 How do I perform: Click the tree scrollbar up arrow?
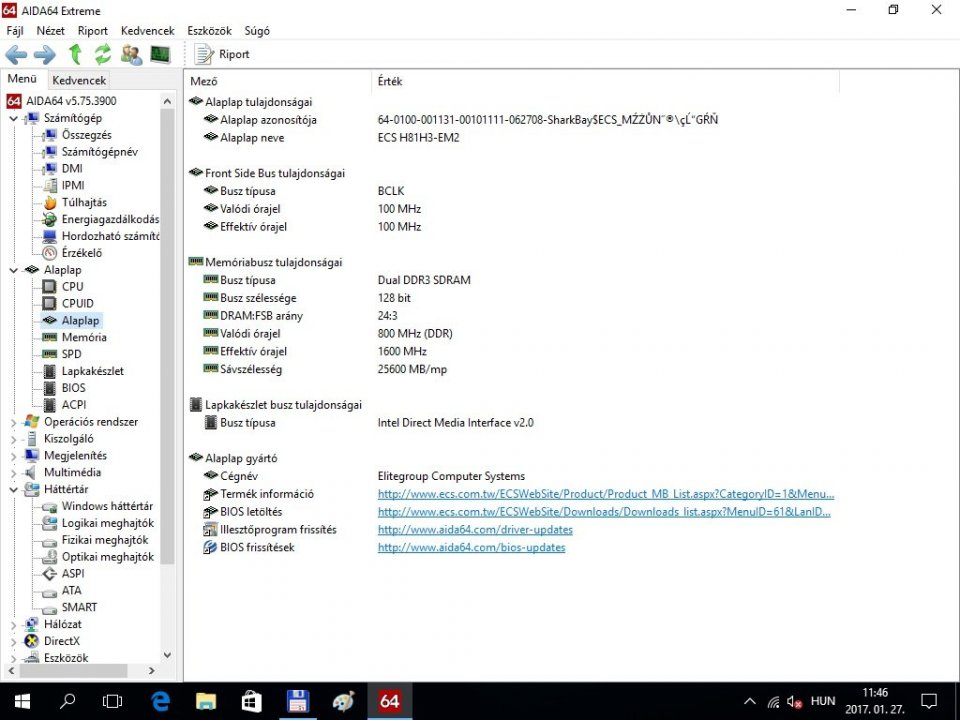tap(167, 100)
